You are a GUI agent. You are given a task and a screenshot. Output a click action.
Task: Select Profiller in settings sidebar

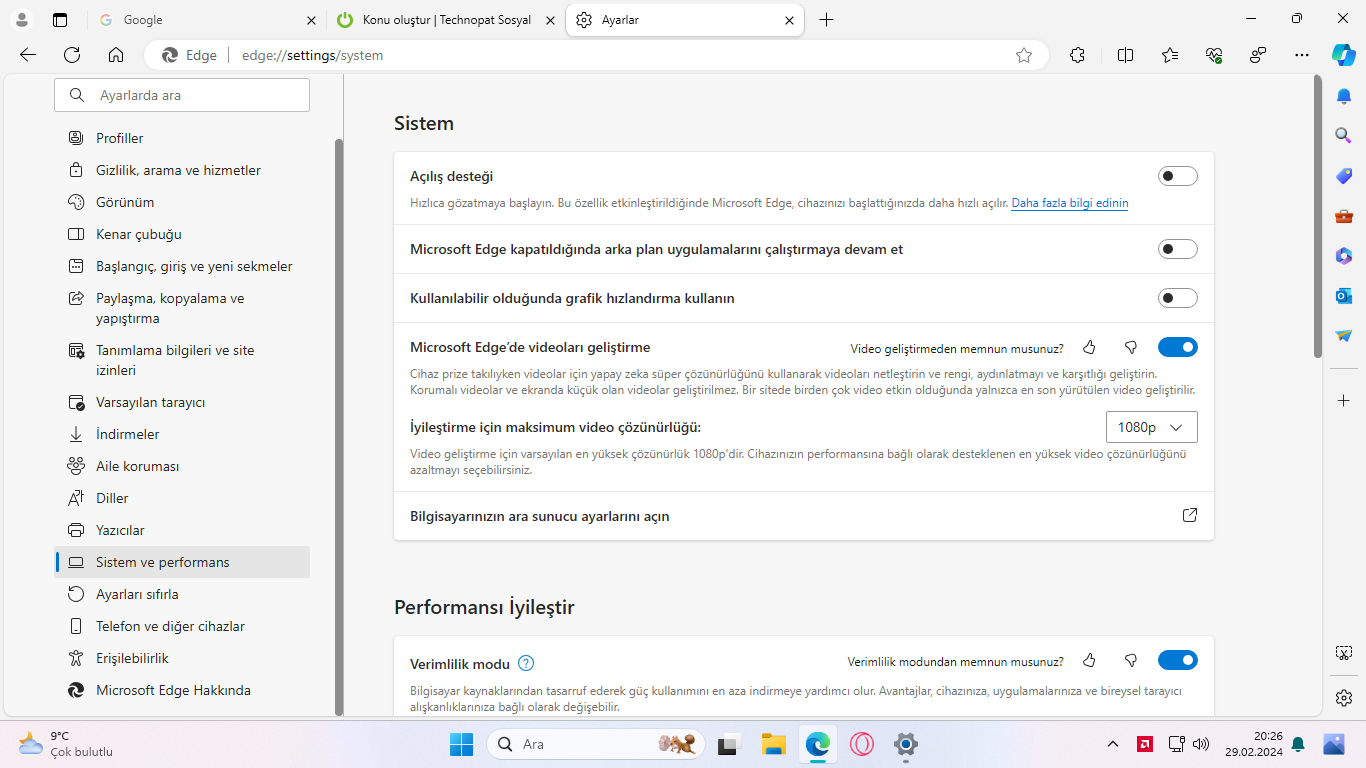point(182,138)
